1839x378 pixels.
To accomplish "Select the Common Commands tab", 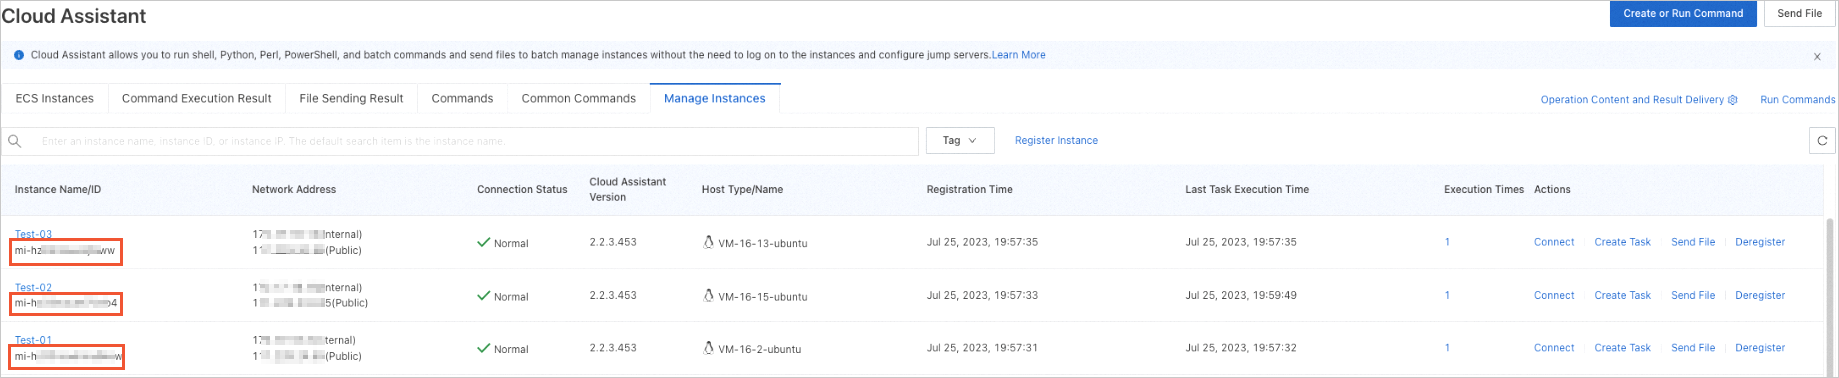I will click(579, 98).
